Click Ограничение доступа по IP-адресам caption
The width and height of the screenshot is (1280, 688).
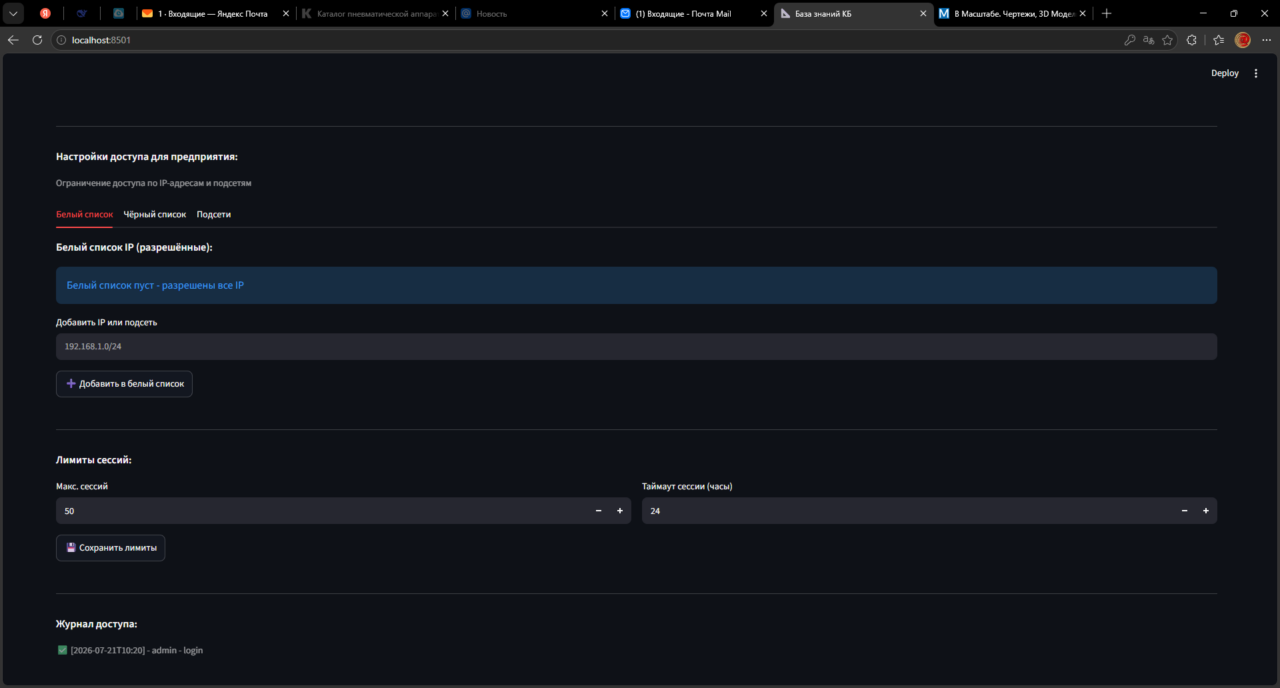[x=154, y=184]
